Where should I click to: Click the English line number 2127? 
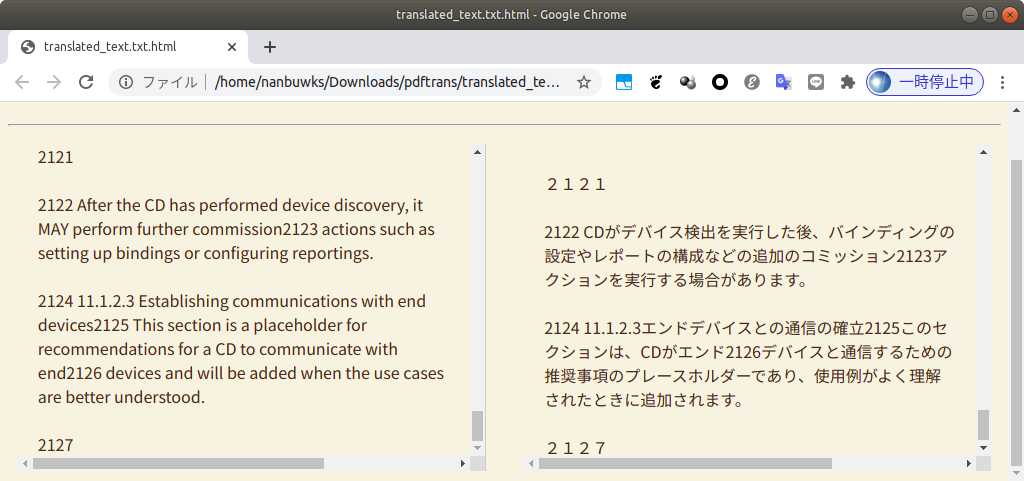click(x=56, y=445)
